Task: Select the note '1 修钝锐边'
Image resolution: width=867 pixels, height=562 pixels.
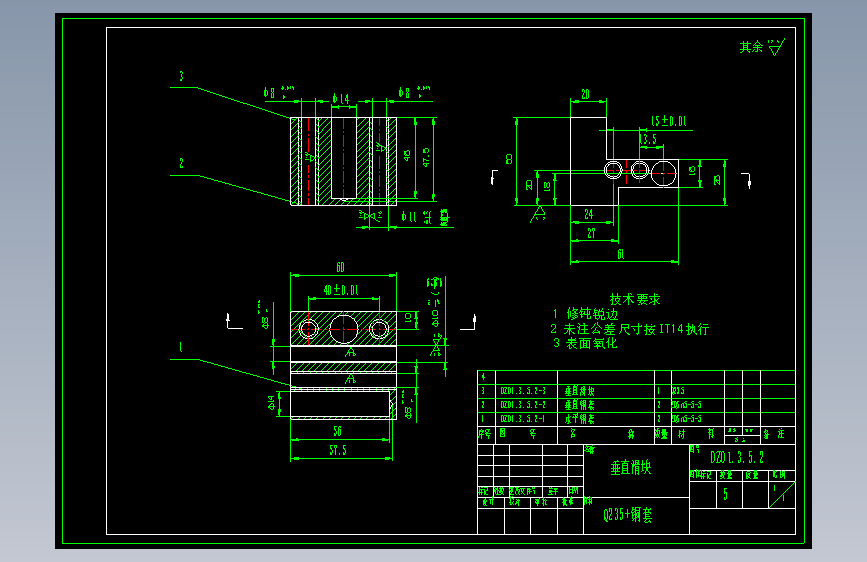Action: (586, 314)
